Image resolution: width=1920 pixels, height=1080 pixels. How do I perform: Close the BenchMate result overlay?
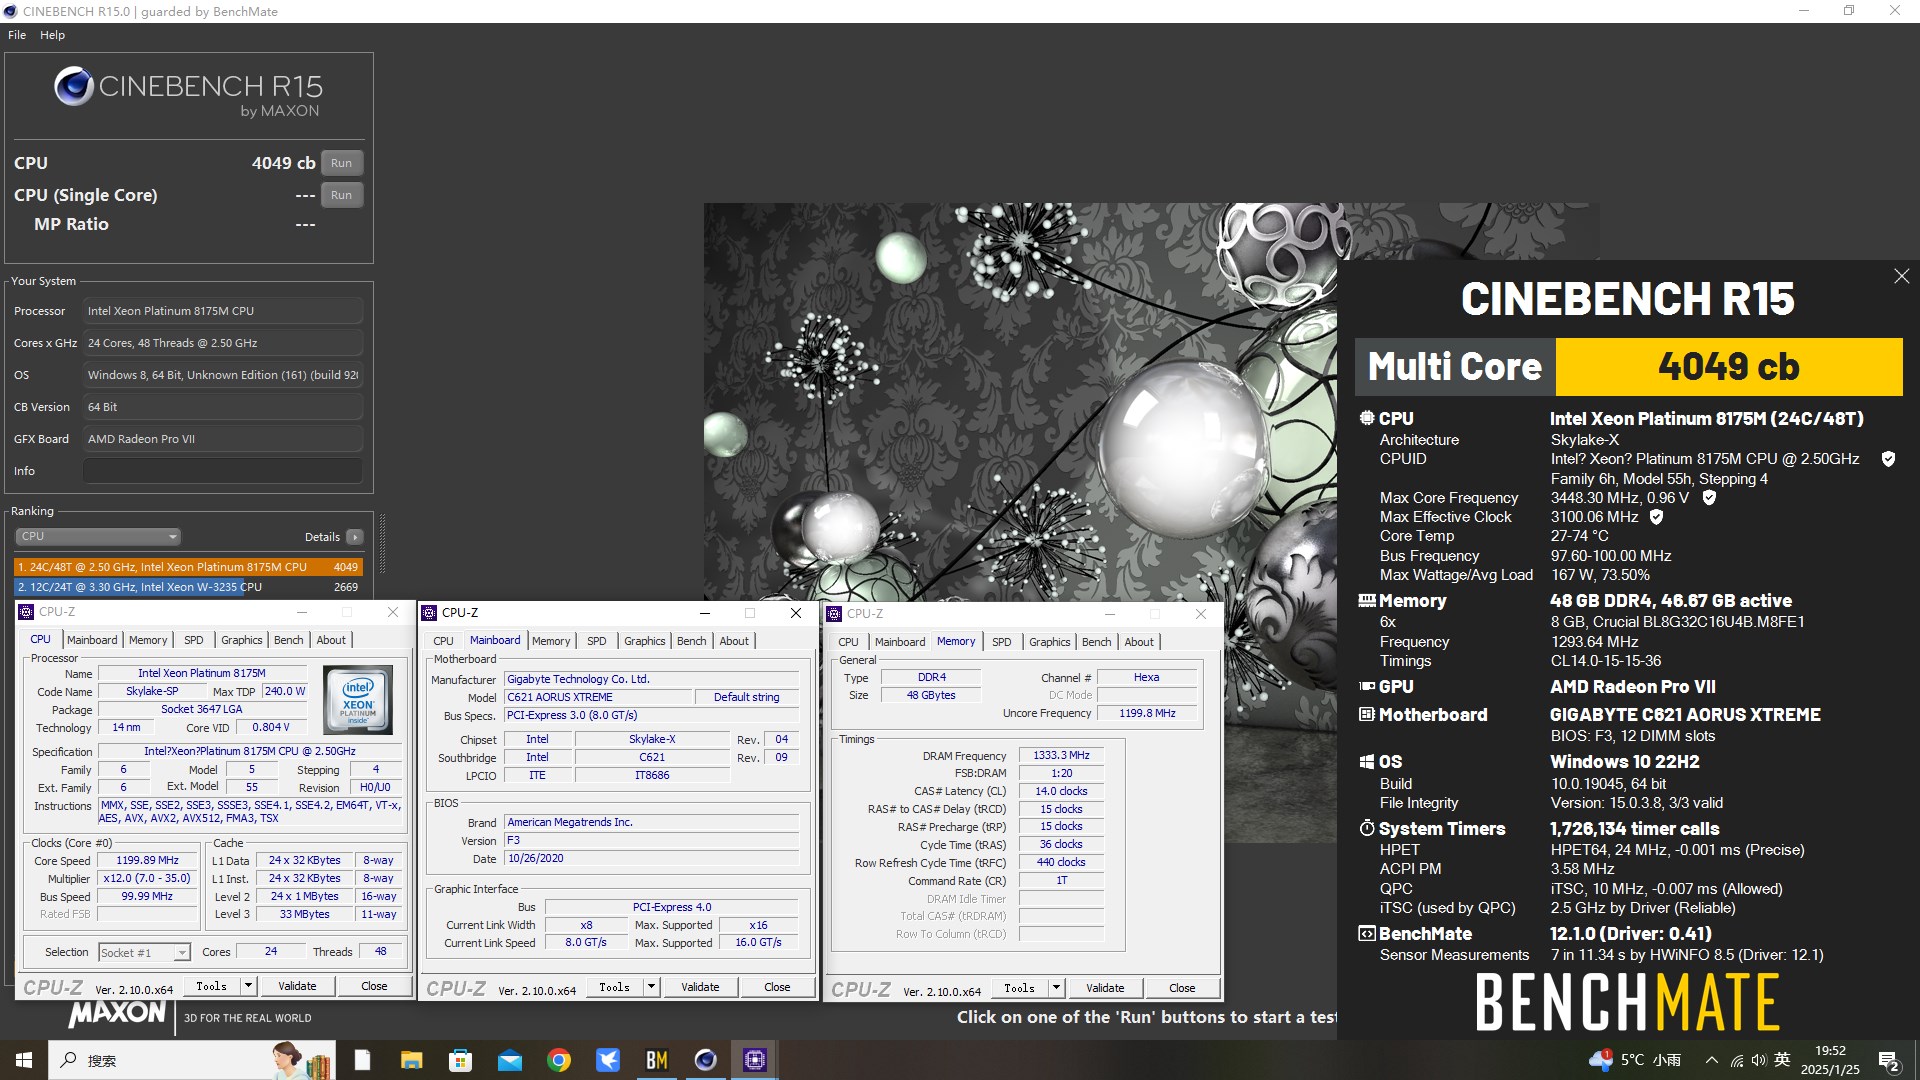(1901, 276)
